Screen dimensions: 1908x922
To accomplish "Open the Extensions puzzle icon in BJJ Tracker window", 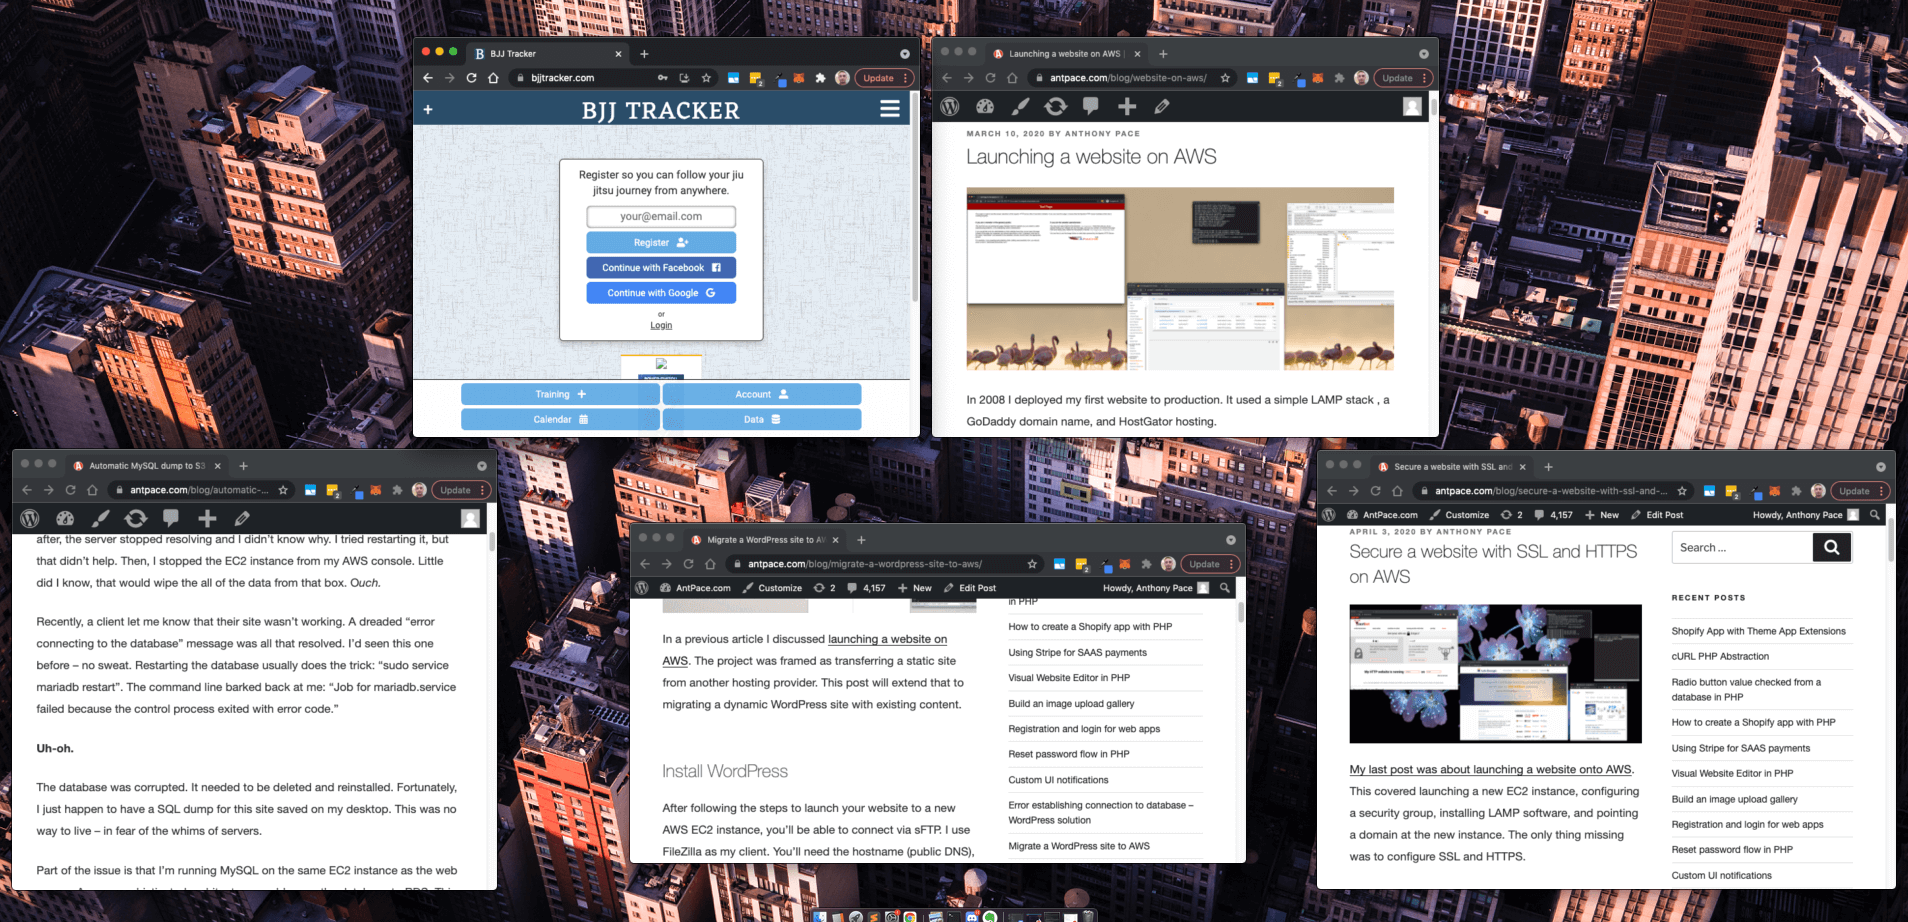I will 821,78.
